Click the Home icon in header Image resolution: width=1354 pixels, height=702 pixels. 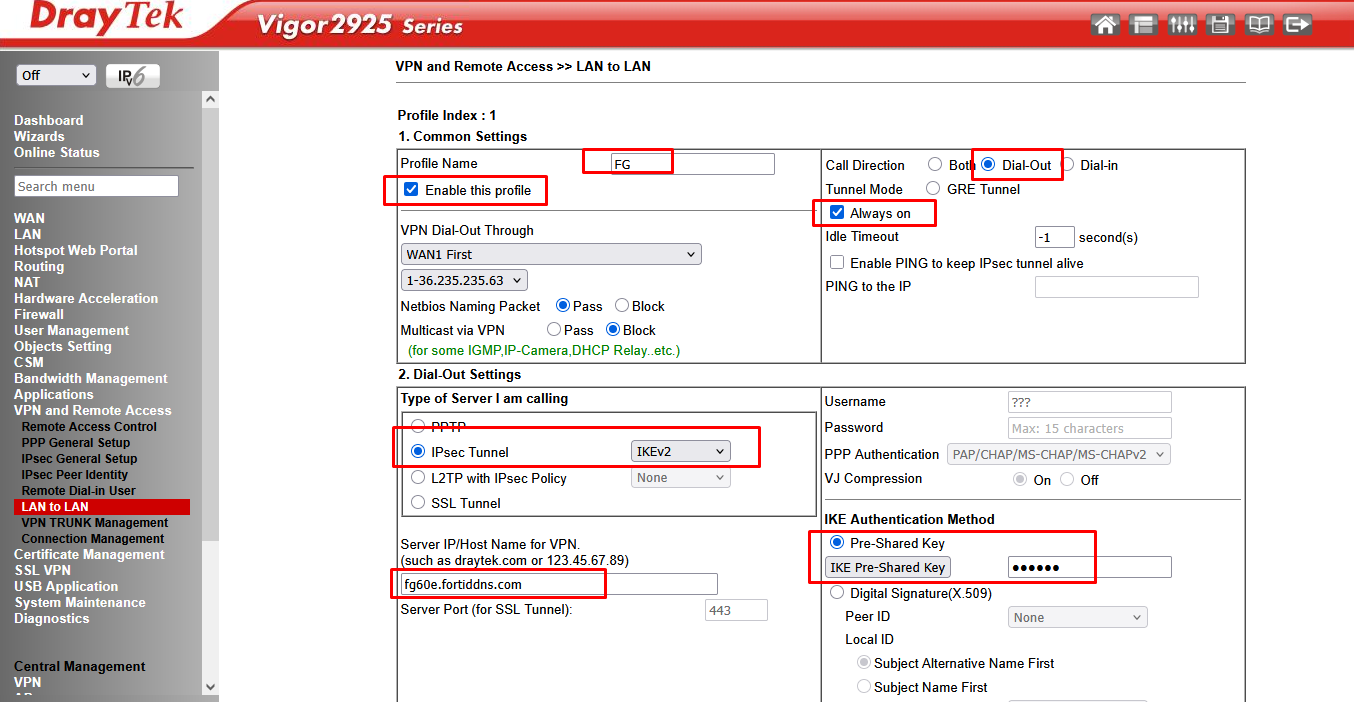tap(1105, 25)
